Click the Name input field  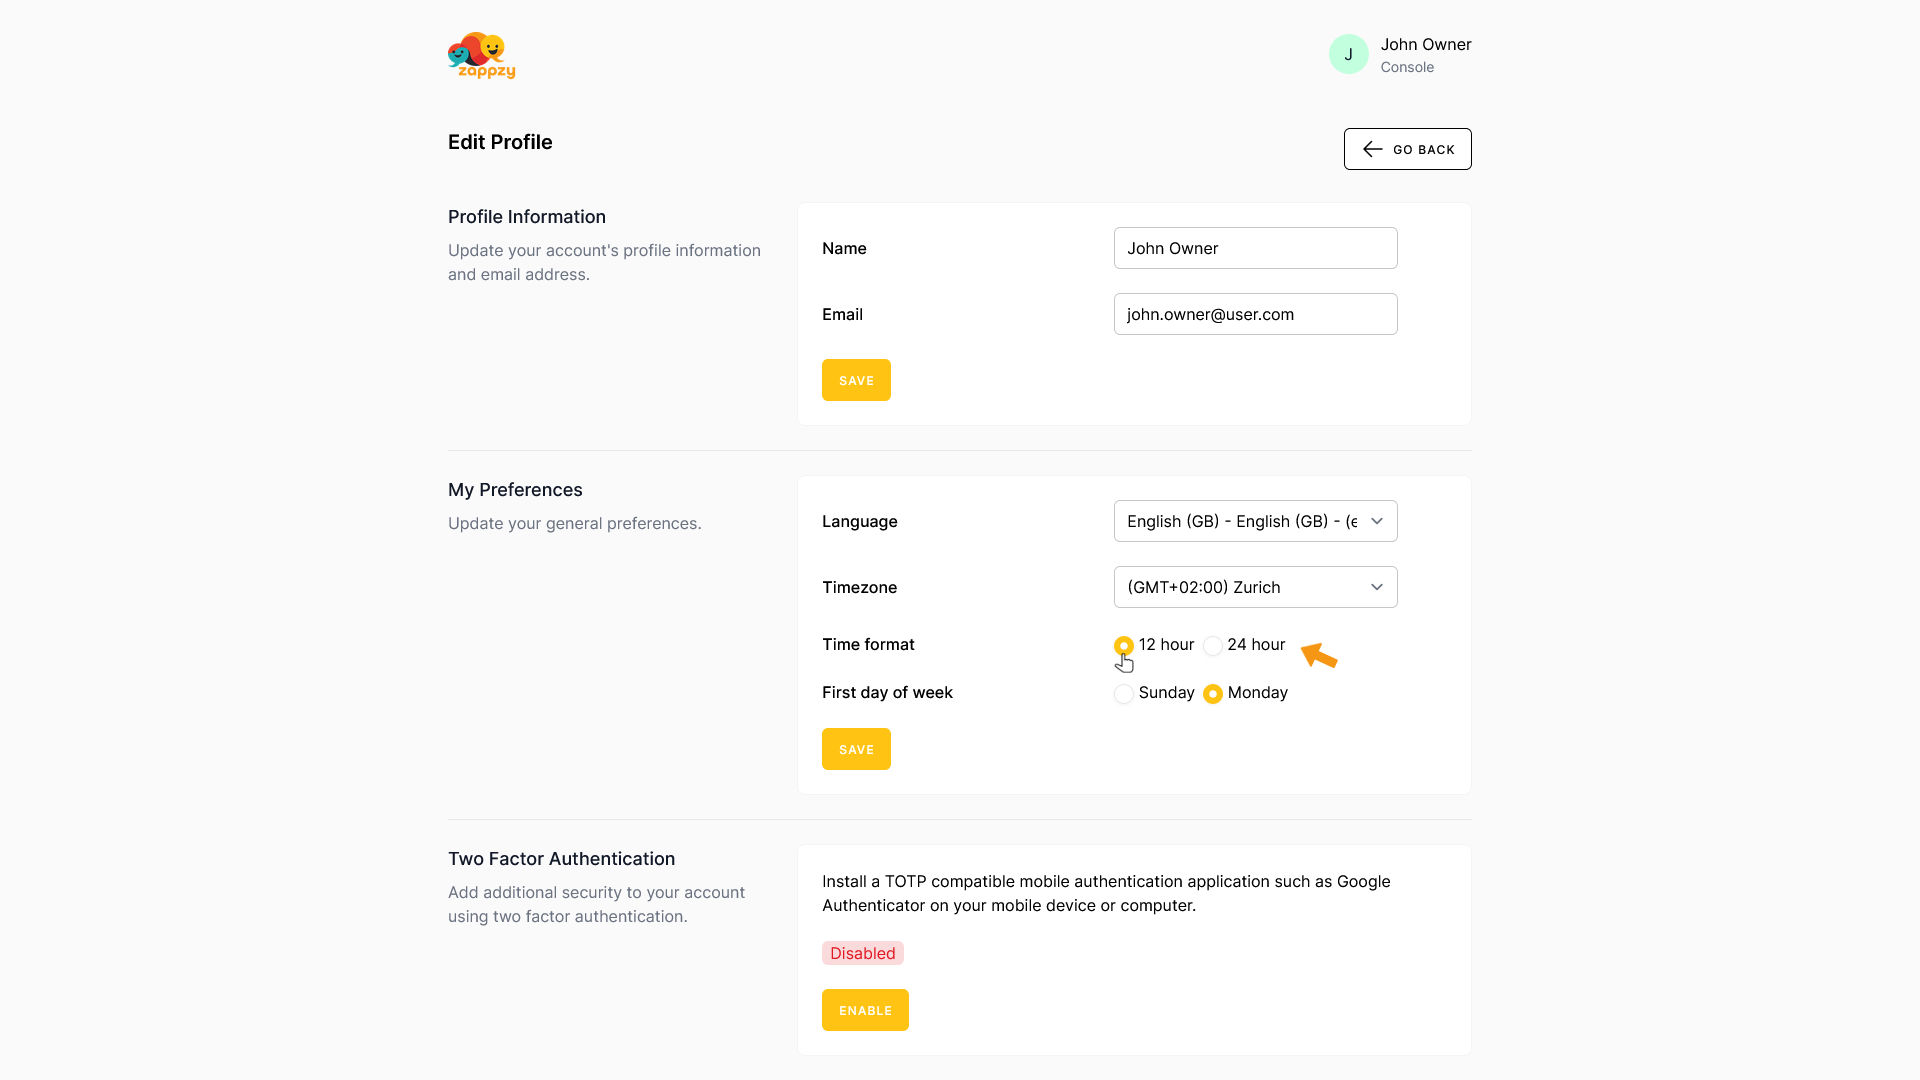(1255, 248)
